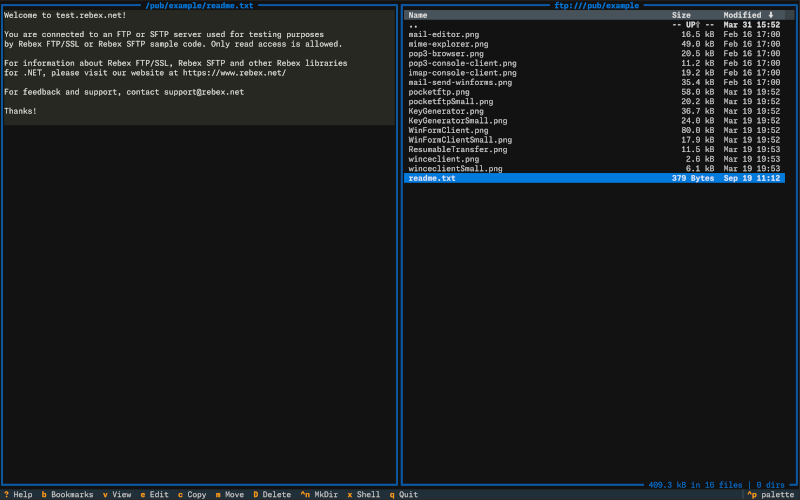
Task: Click MkDir in the footer bar
Action: 319,494
